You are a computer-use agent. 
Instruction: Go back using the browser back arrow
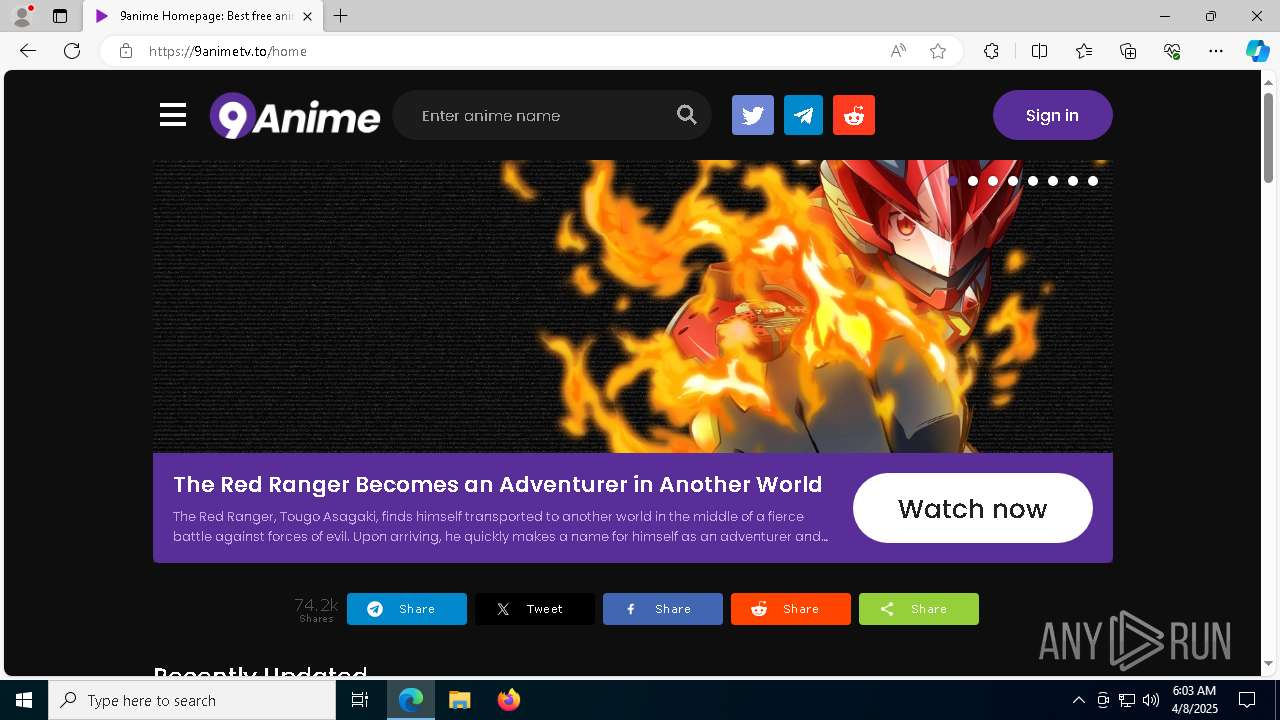point(28,51)
